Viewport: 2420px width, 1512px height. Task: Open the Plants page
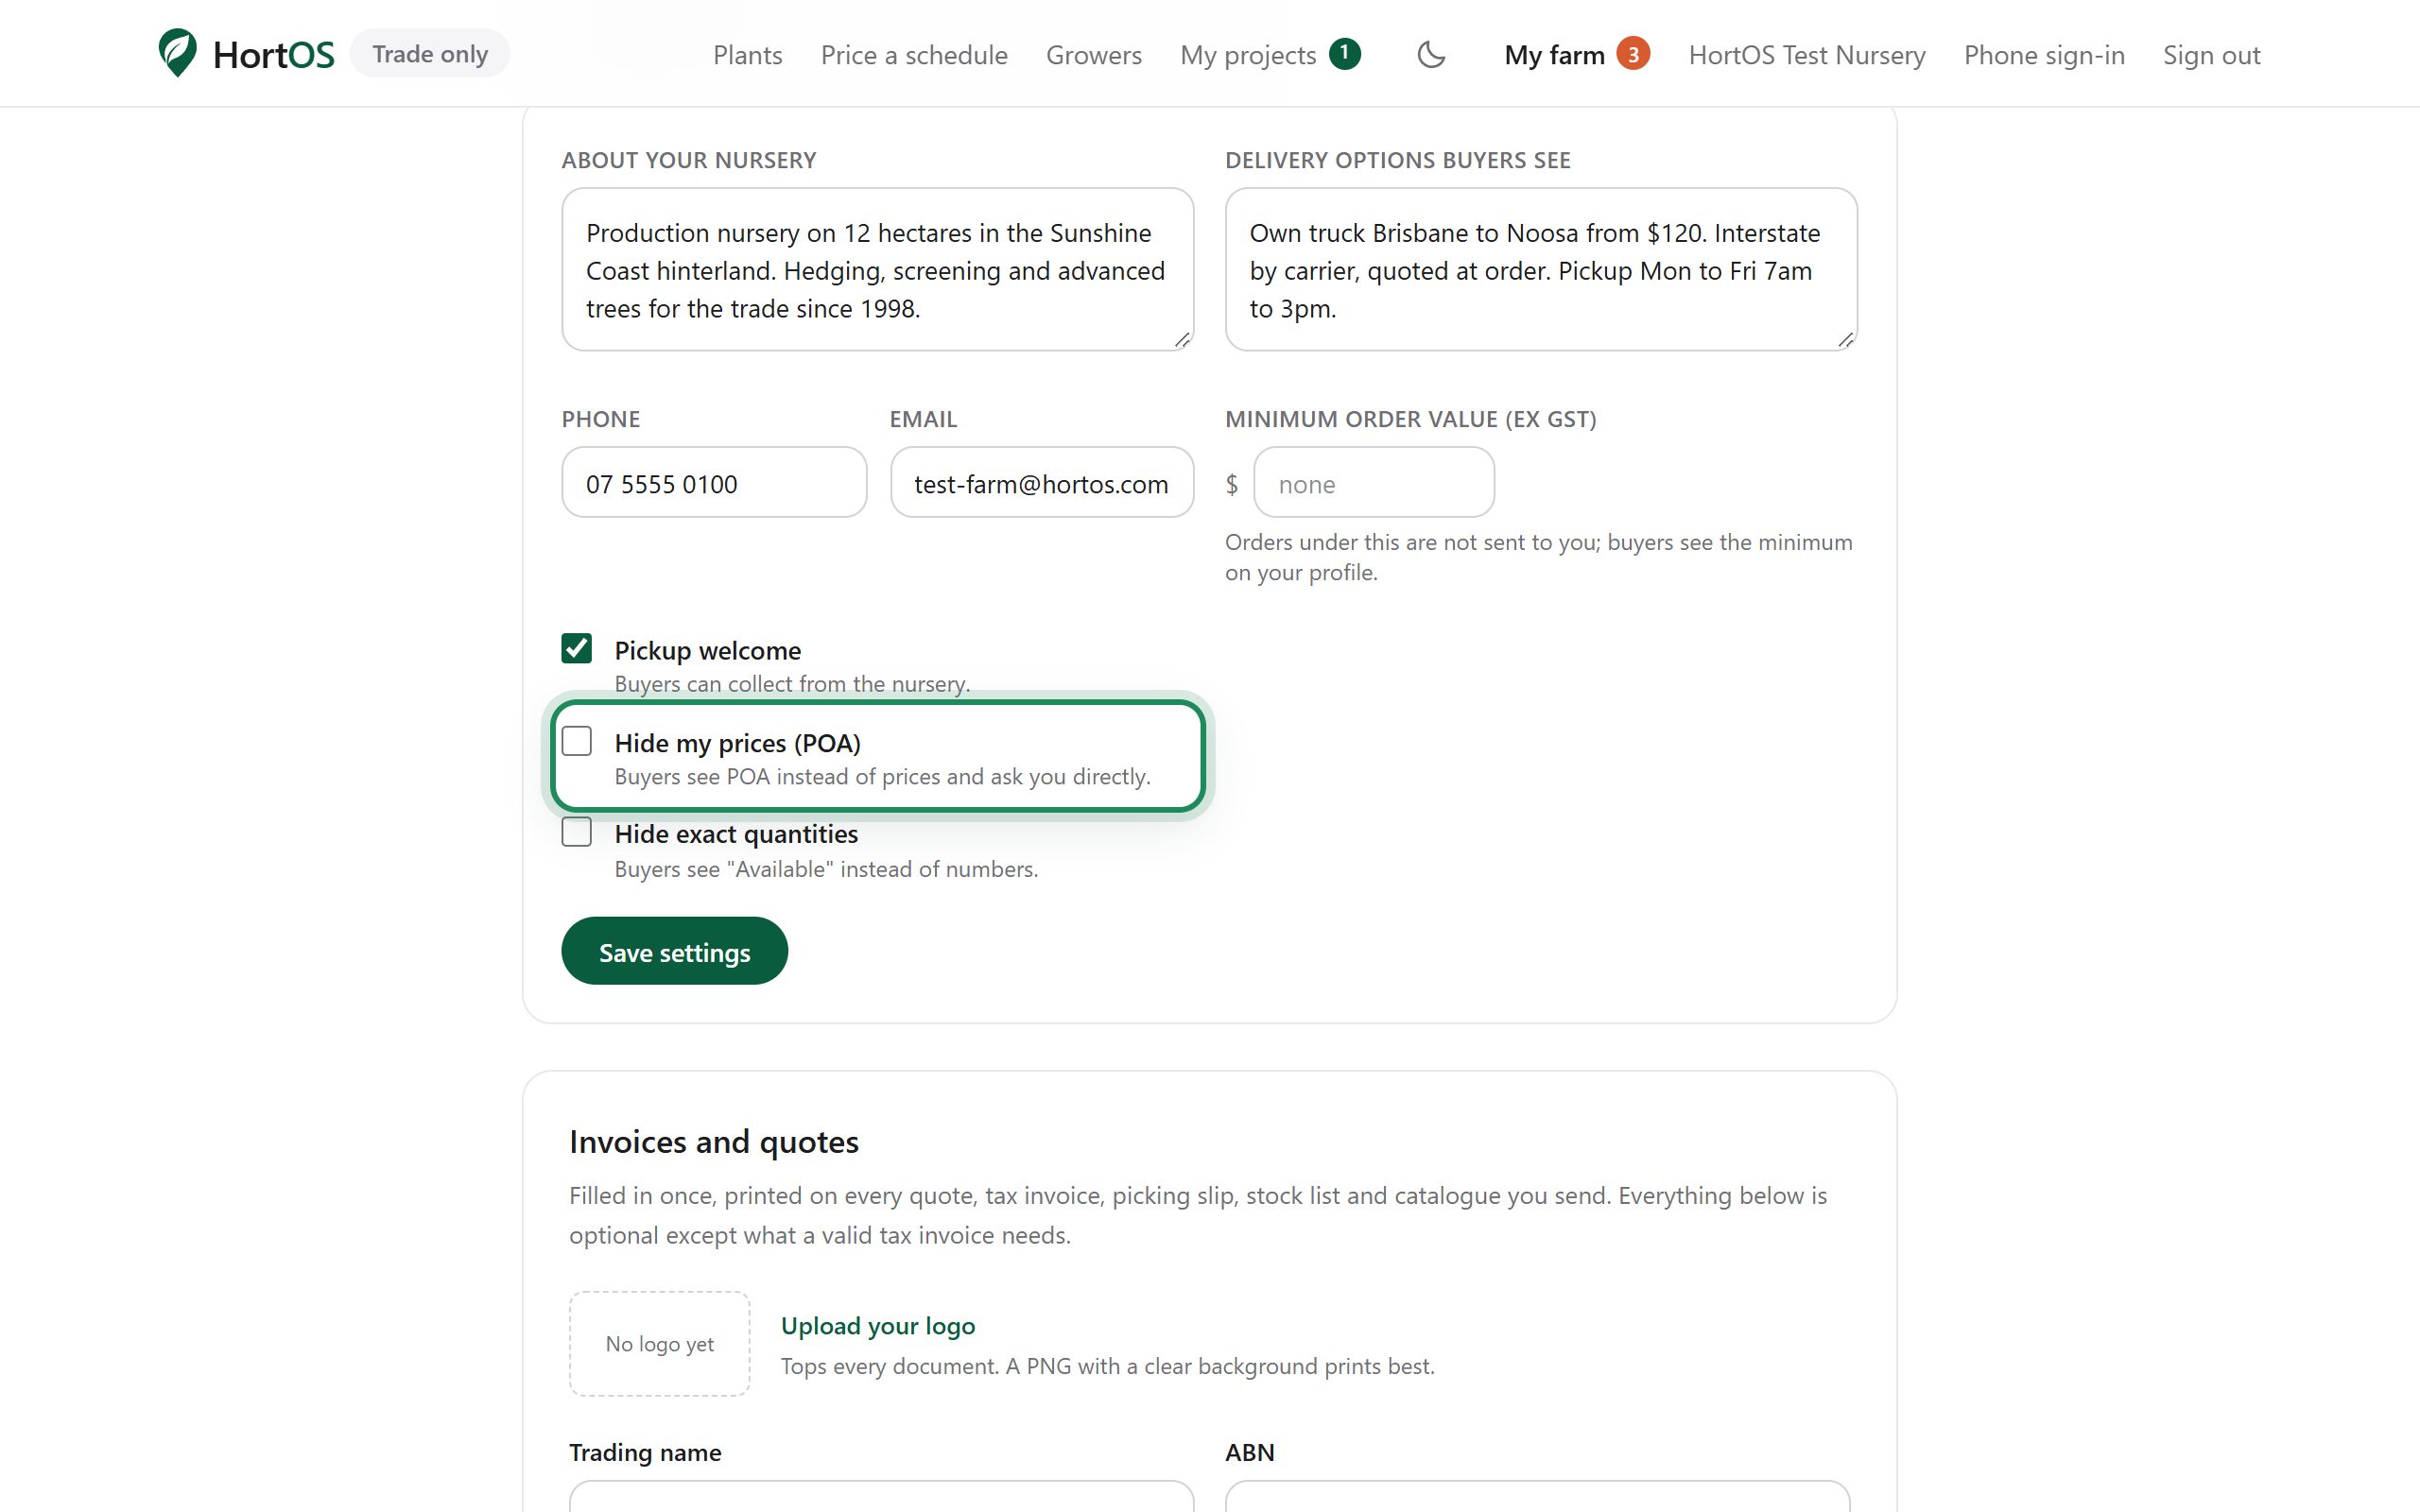[747, 55]
